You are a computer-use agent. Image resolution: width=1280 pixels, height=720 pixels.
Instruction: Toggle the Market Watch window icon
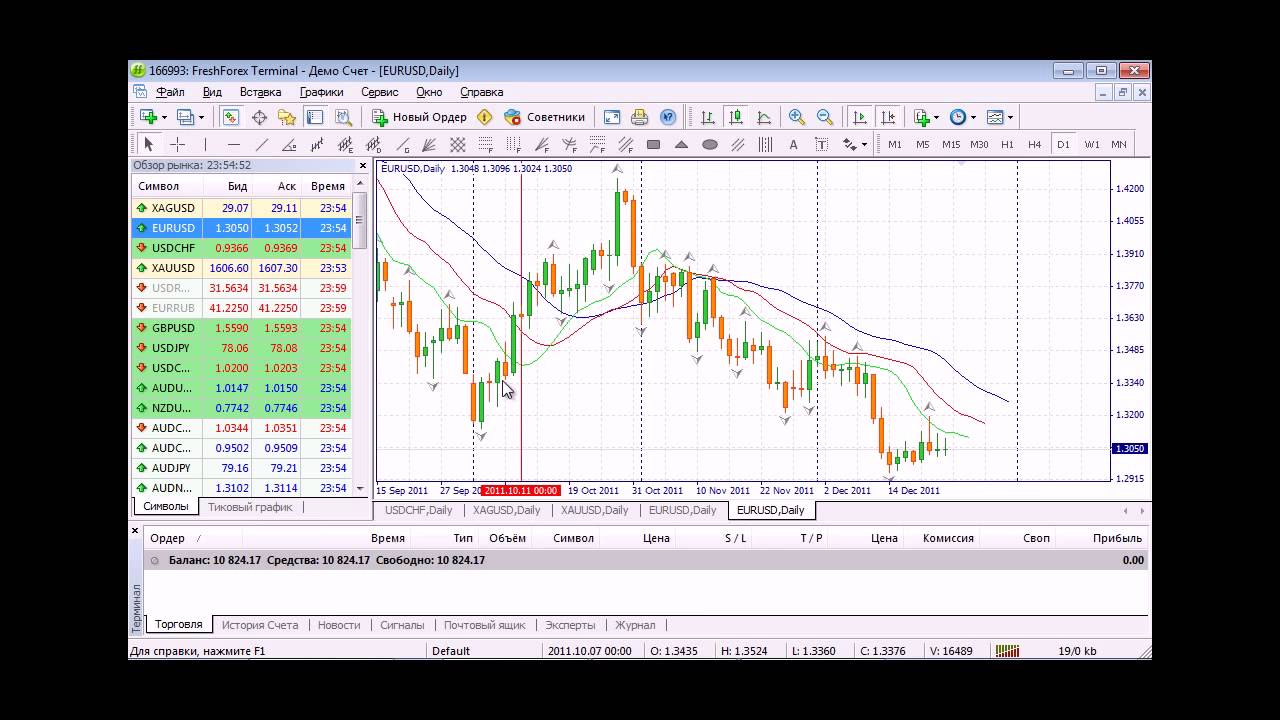pyautogui.click(x=230, y=117)
